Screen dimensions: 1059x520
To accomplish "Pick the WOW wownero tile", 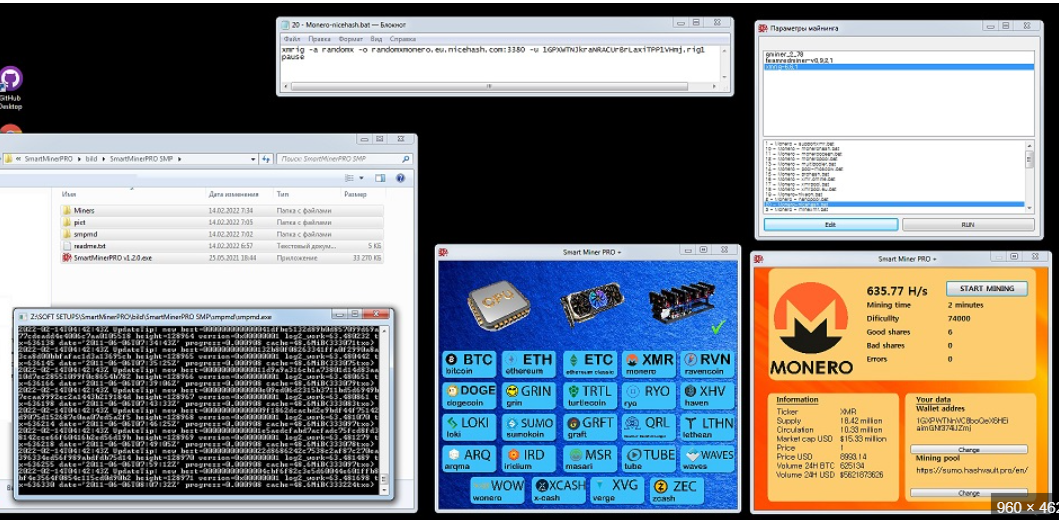I will [x=498, y=490].
